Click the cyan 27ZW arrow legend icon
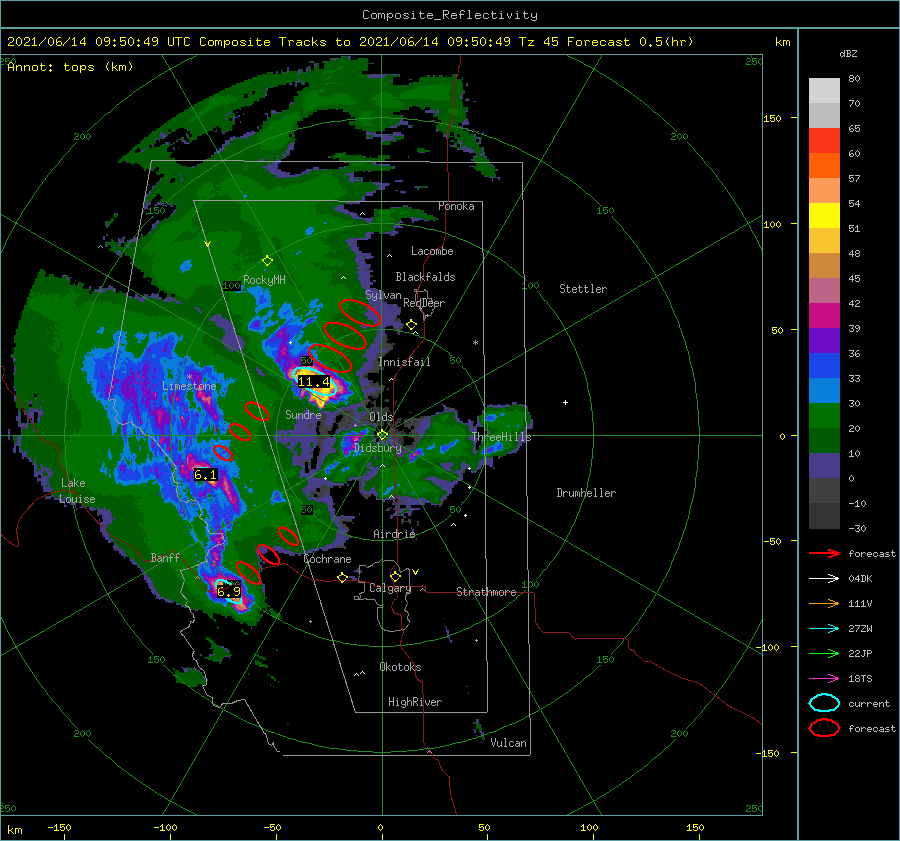This screenshot has width=900, height=841. tap(824, 629)
